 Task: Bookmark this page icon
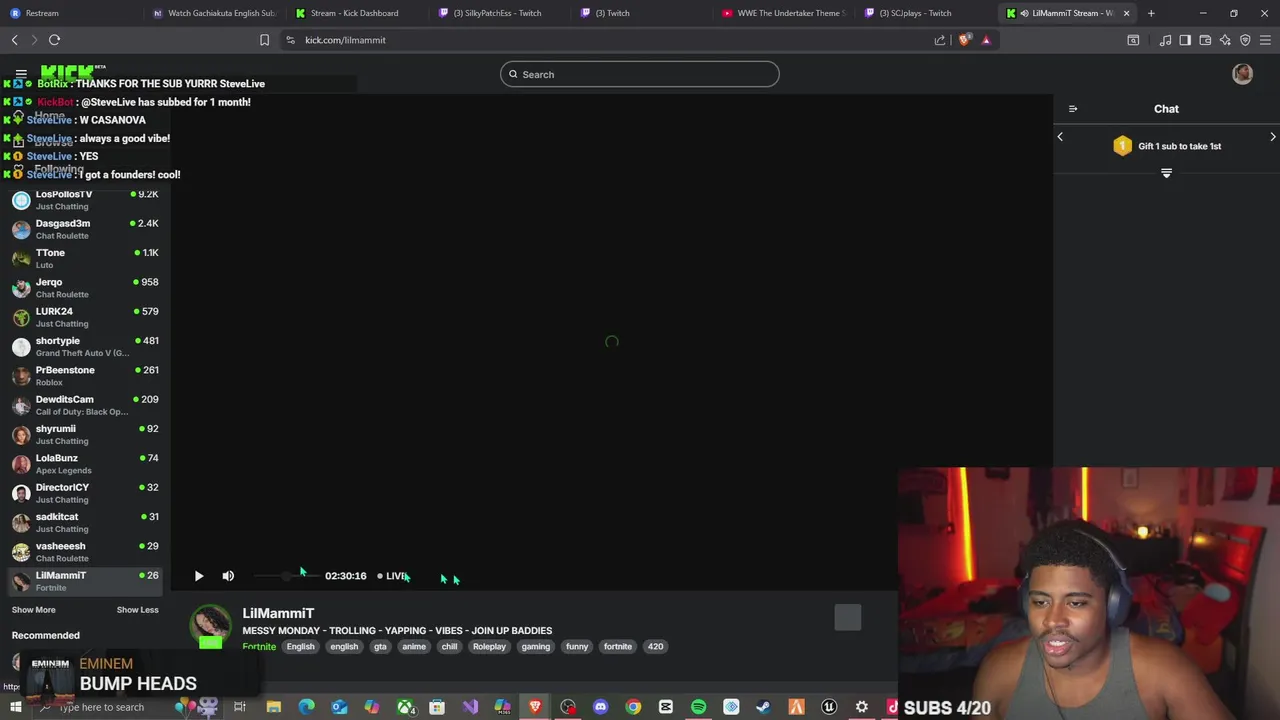point(264,40)
